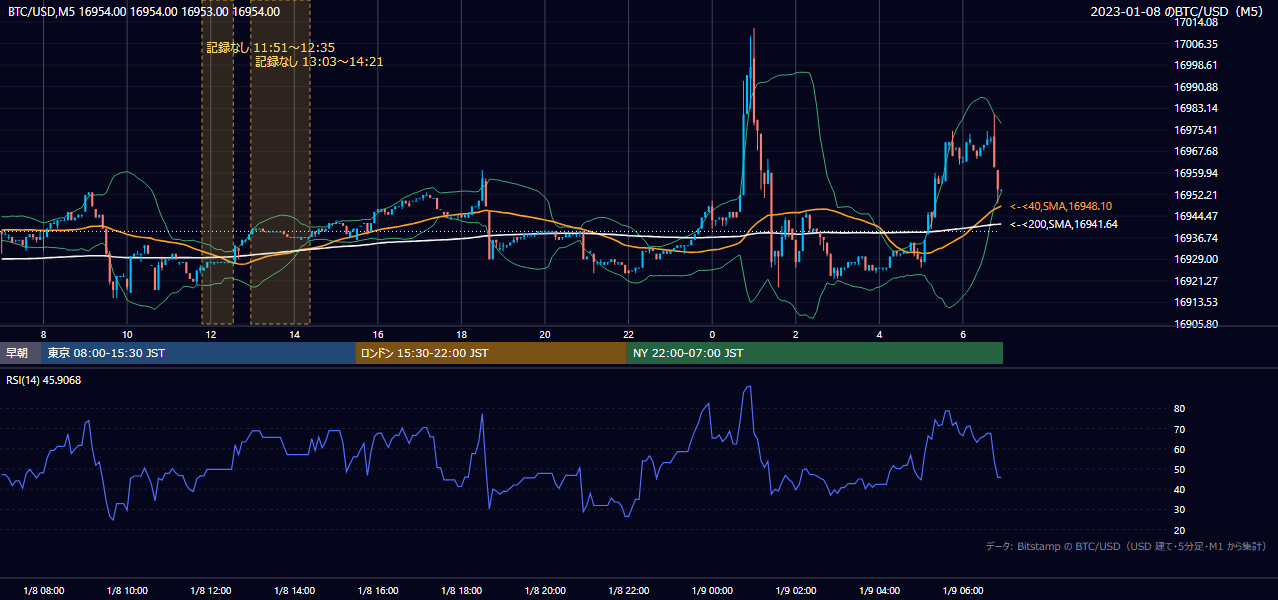Click price axis value 16921.27
This screenshot has height=600, width=1278.
(1195, 281)
